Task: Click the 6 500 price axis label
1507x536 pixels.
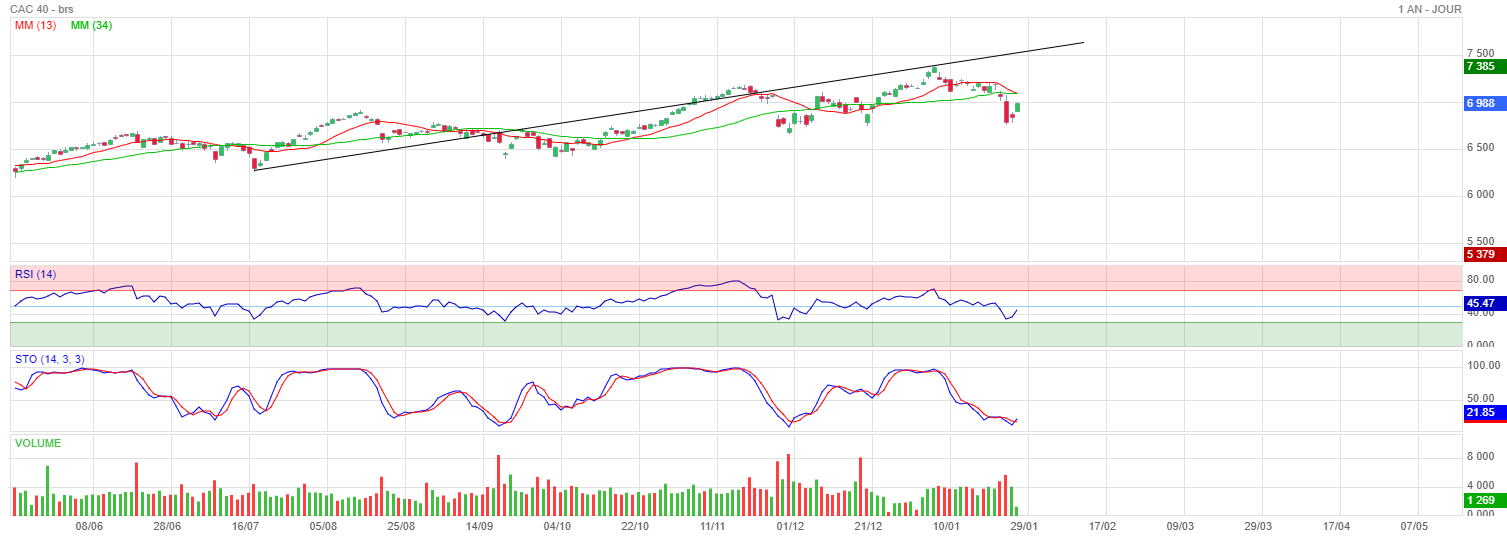Action: 1480,147
